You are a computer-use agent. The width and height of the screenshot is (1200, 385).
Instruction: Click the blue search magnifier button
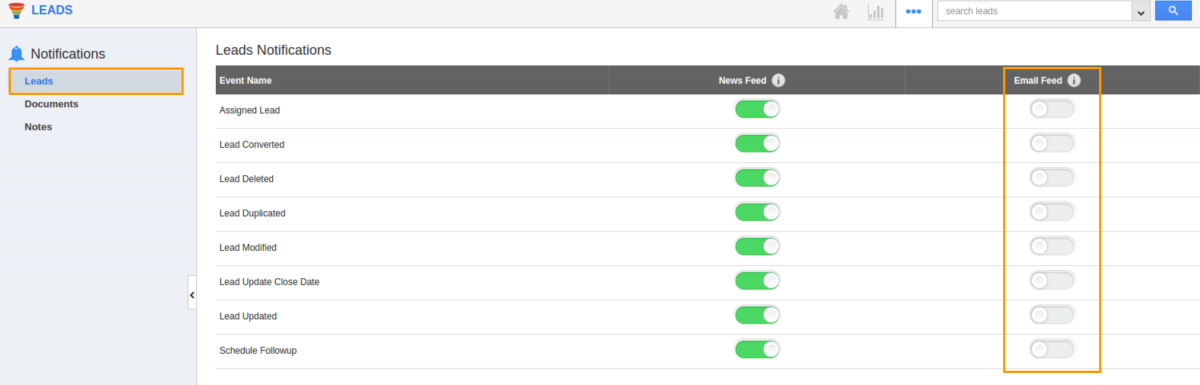pos(1172,11)
